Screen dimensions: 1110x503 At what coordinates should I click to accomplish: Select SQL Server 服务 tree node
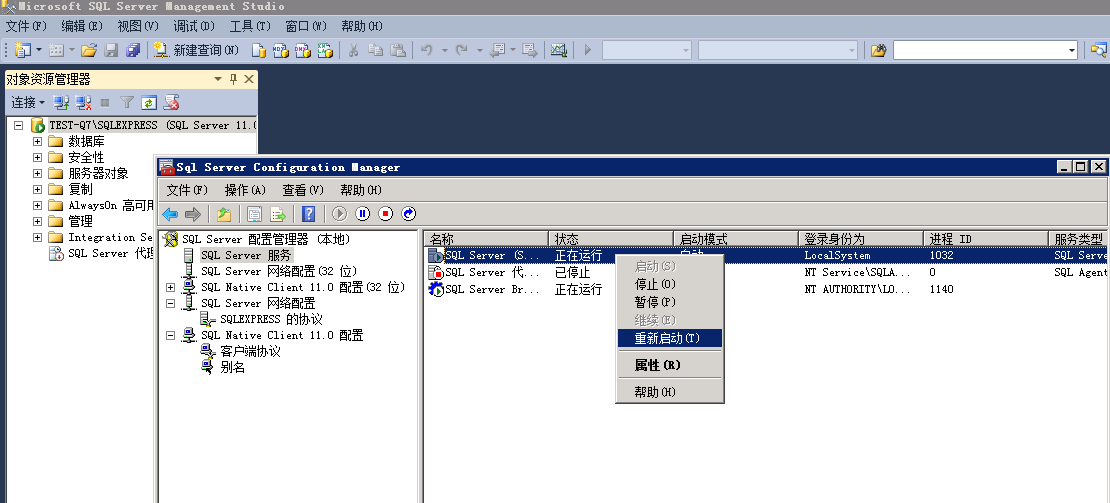click(246, 255)
